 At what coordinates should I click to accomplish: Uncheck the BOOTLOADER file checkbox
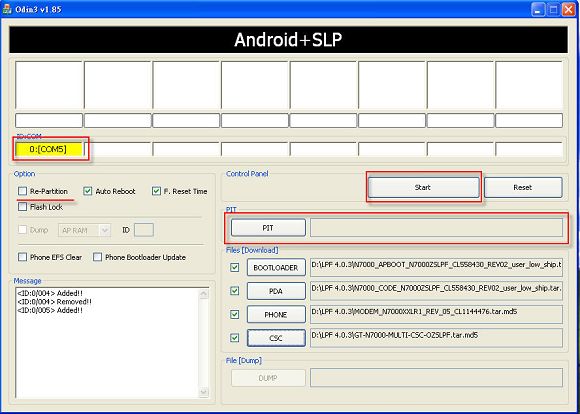[235, 267]
